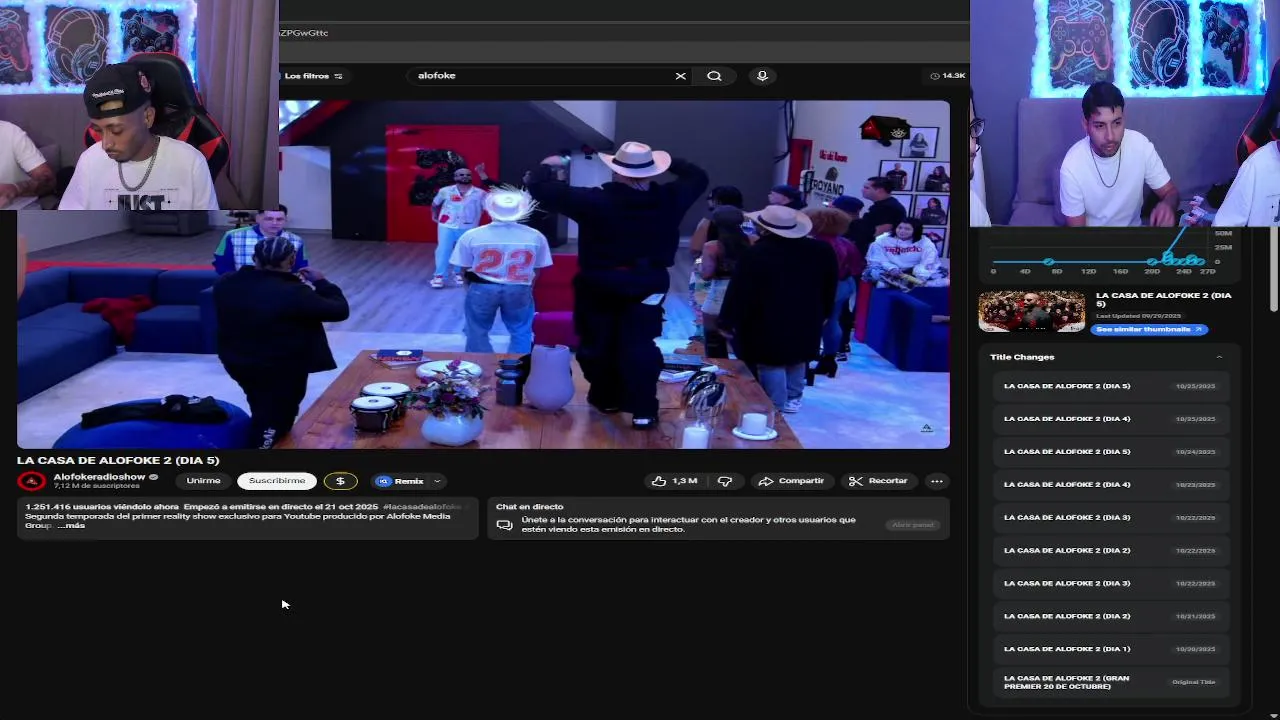Image resolution: width=1280 pixels, height=720 pixels.
Task: Click the viewers count 1.251.416 usuarios text
Action: [102, 507]
